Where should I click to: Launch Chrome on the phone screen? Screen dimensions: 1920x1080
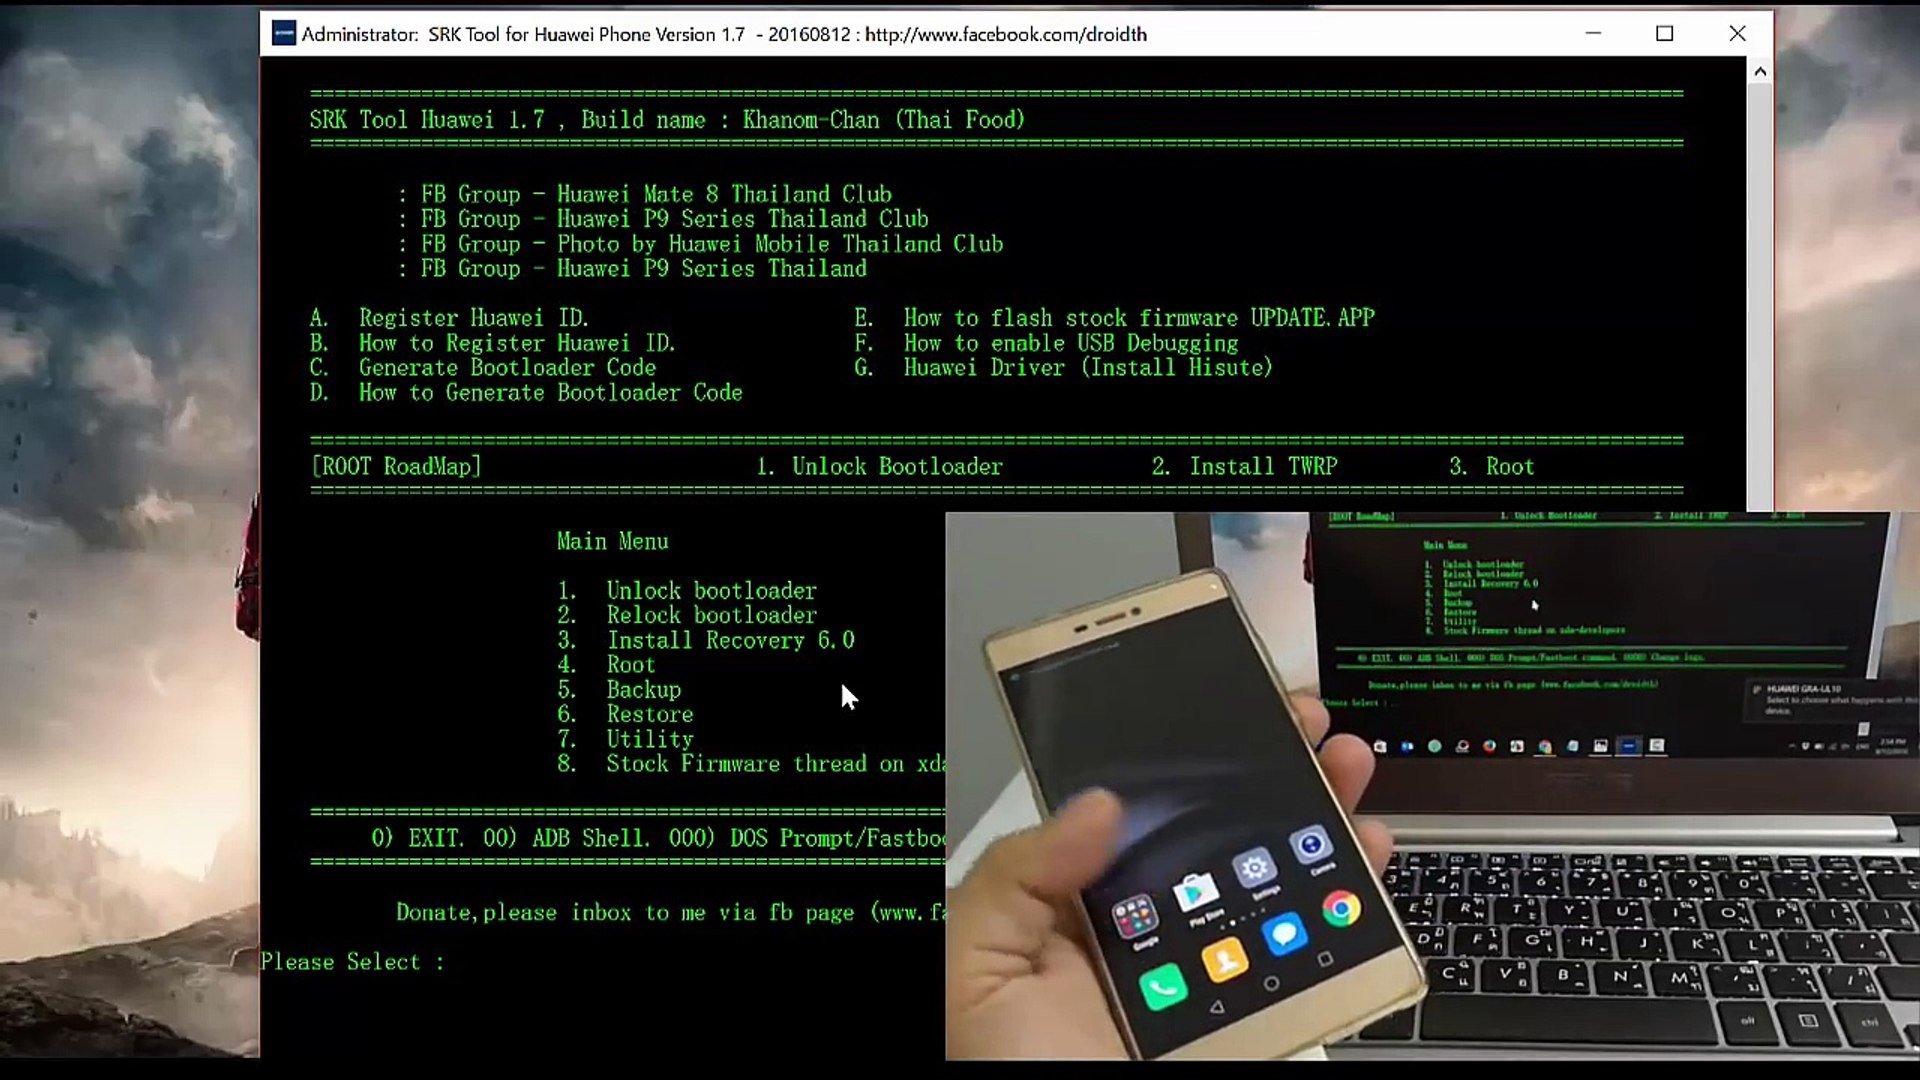[1341, 908]
